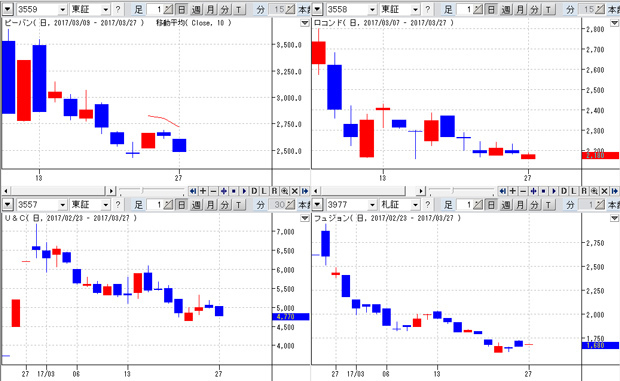
Task: Open 札証 market dropdown in 3977 panel
Action: pyautogui.click(x=415, y=204)
